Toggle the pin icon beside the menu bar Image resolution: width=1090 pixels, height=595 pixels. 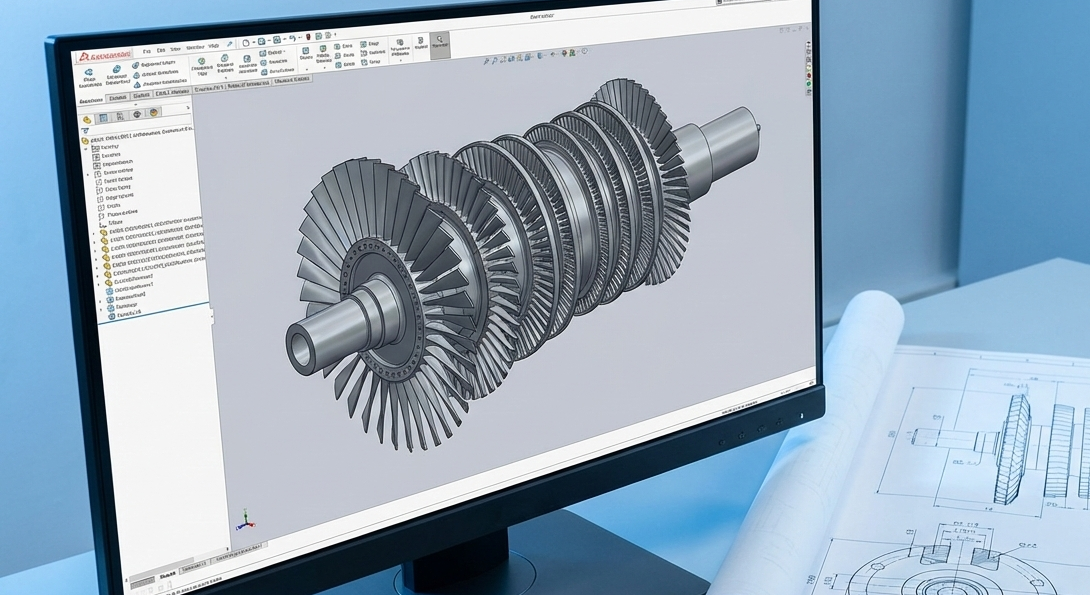coord(229,45)
